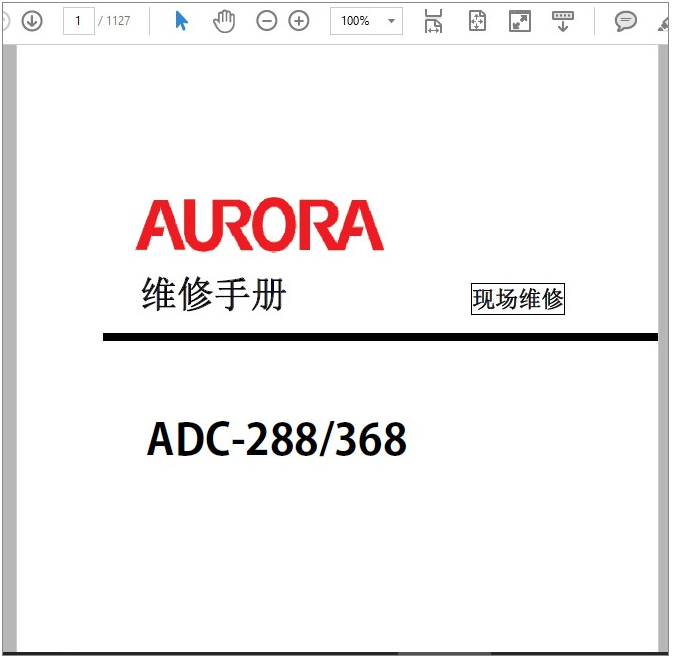Click the highlighter pen icon

[665, 24]
